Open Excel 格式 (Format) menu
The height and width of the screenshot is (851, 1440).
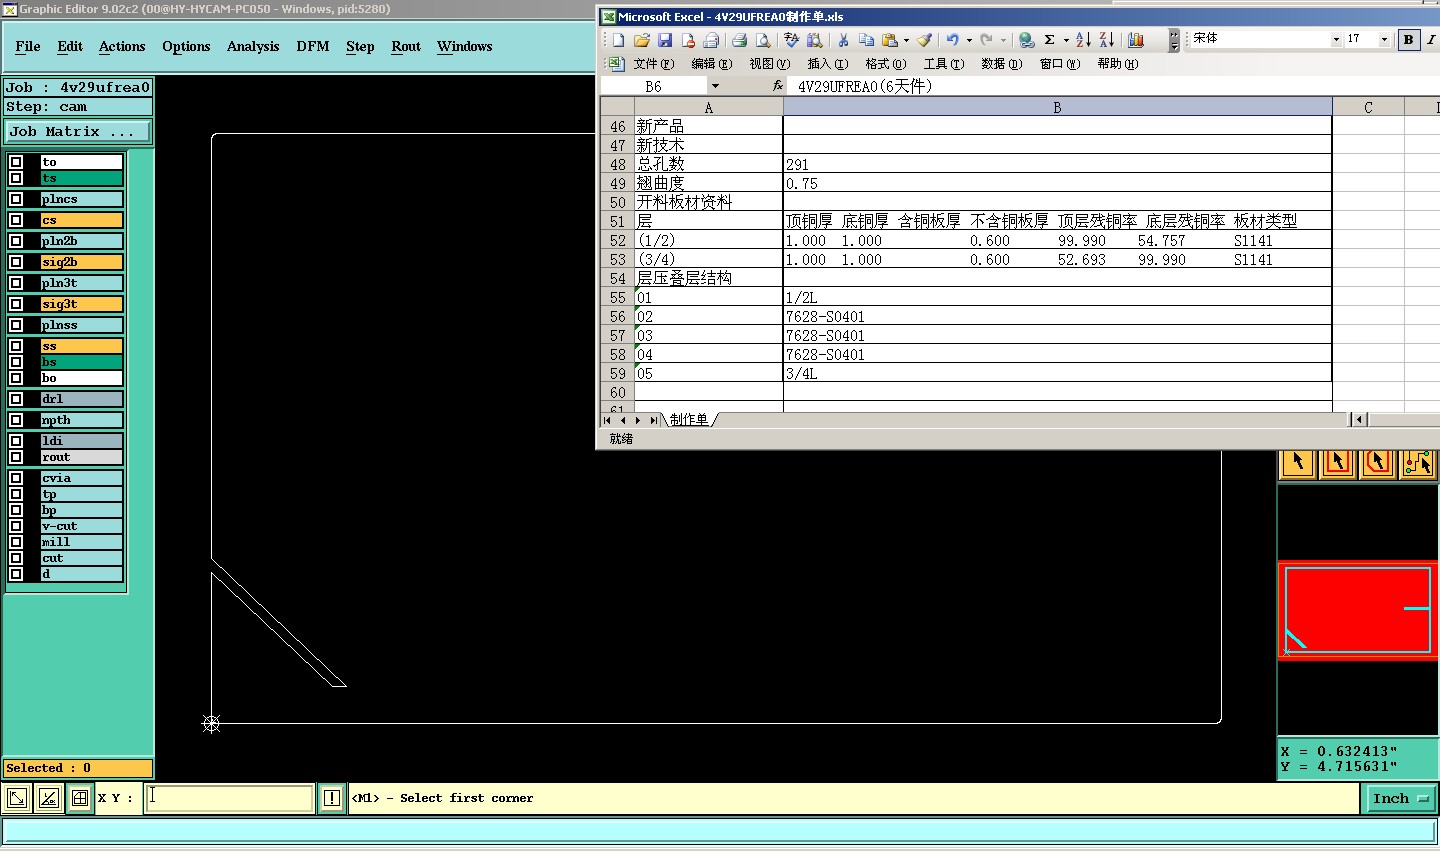885,63
